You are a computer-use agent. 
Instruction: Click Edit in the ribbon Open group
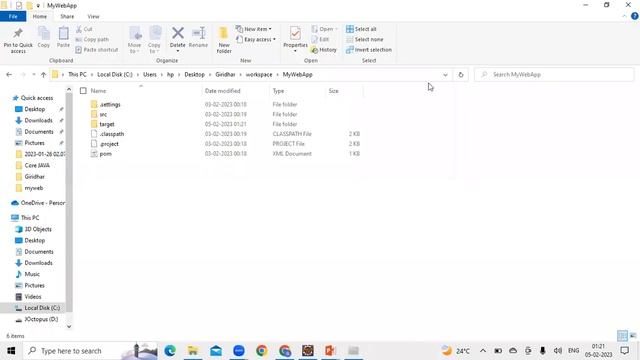coord(320,40)
